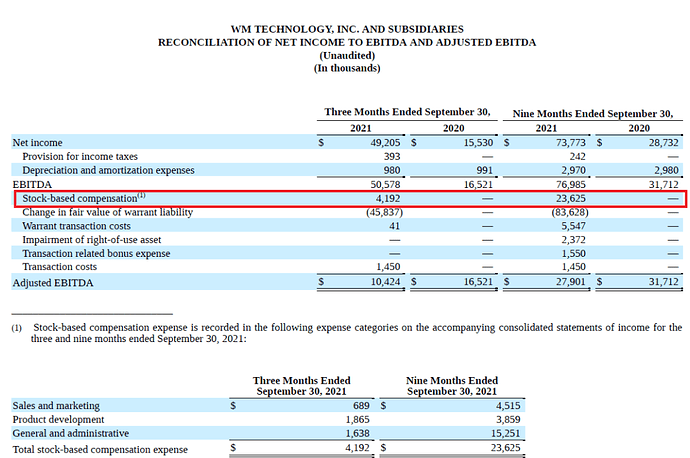Select the warrant transaction costs value 41

pyautogui.click(x=395, y=226)
